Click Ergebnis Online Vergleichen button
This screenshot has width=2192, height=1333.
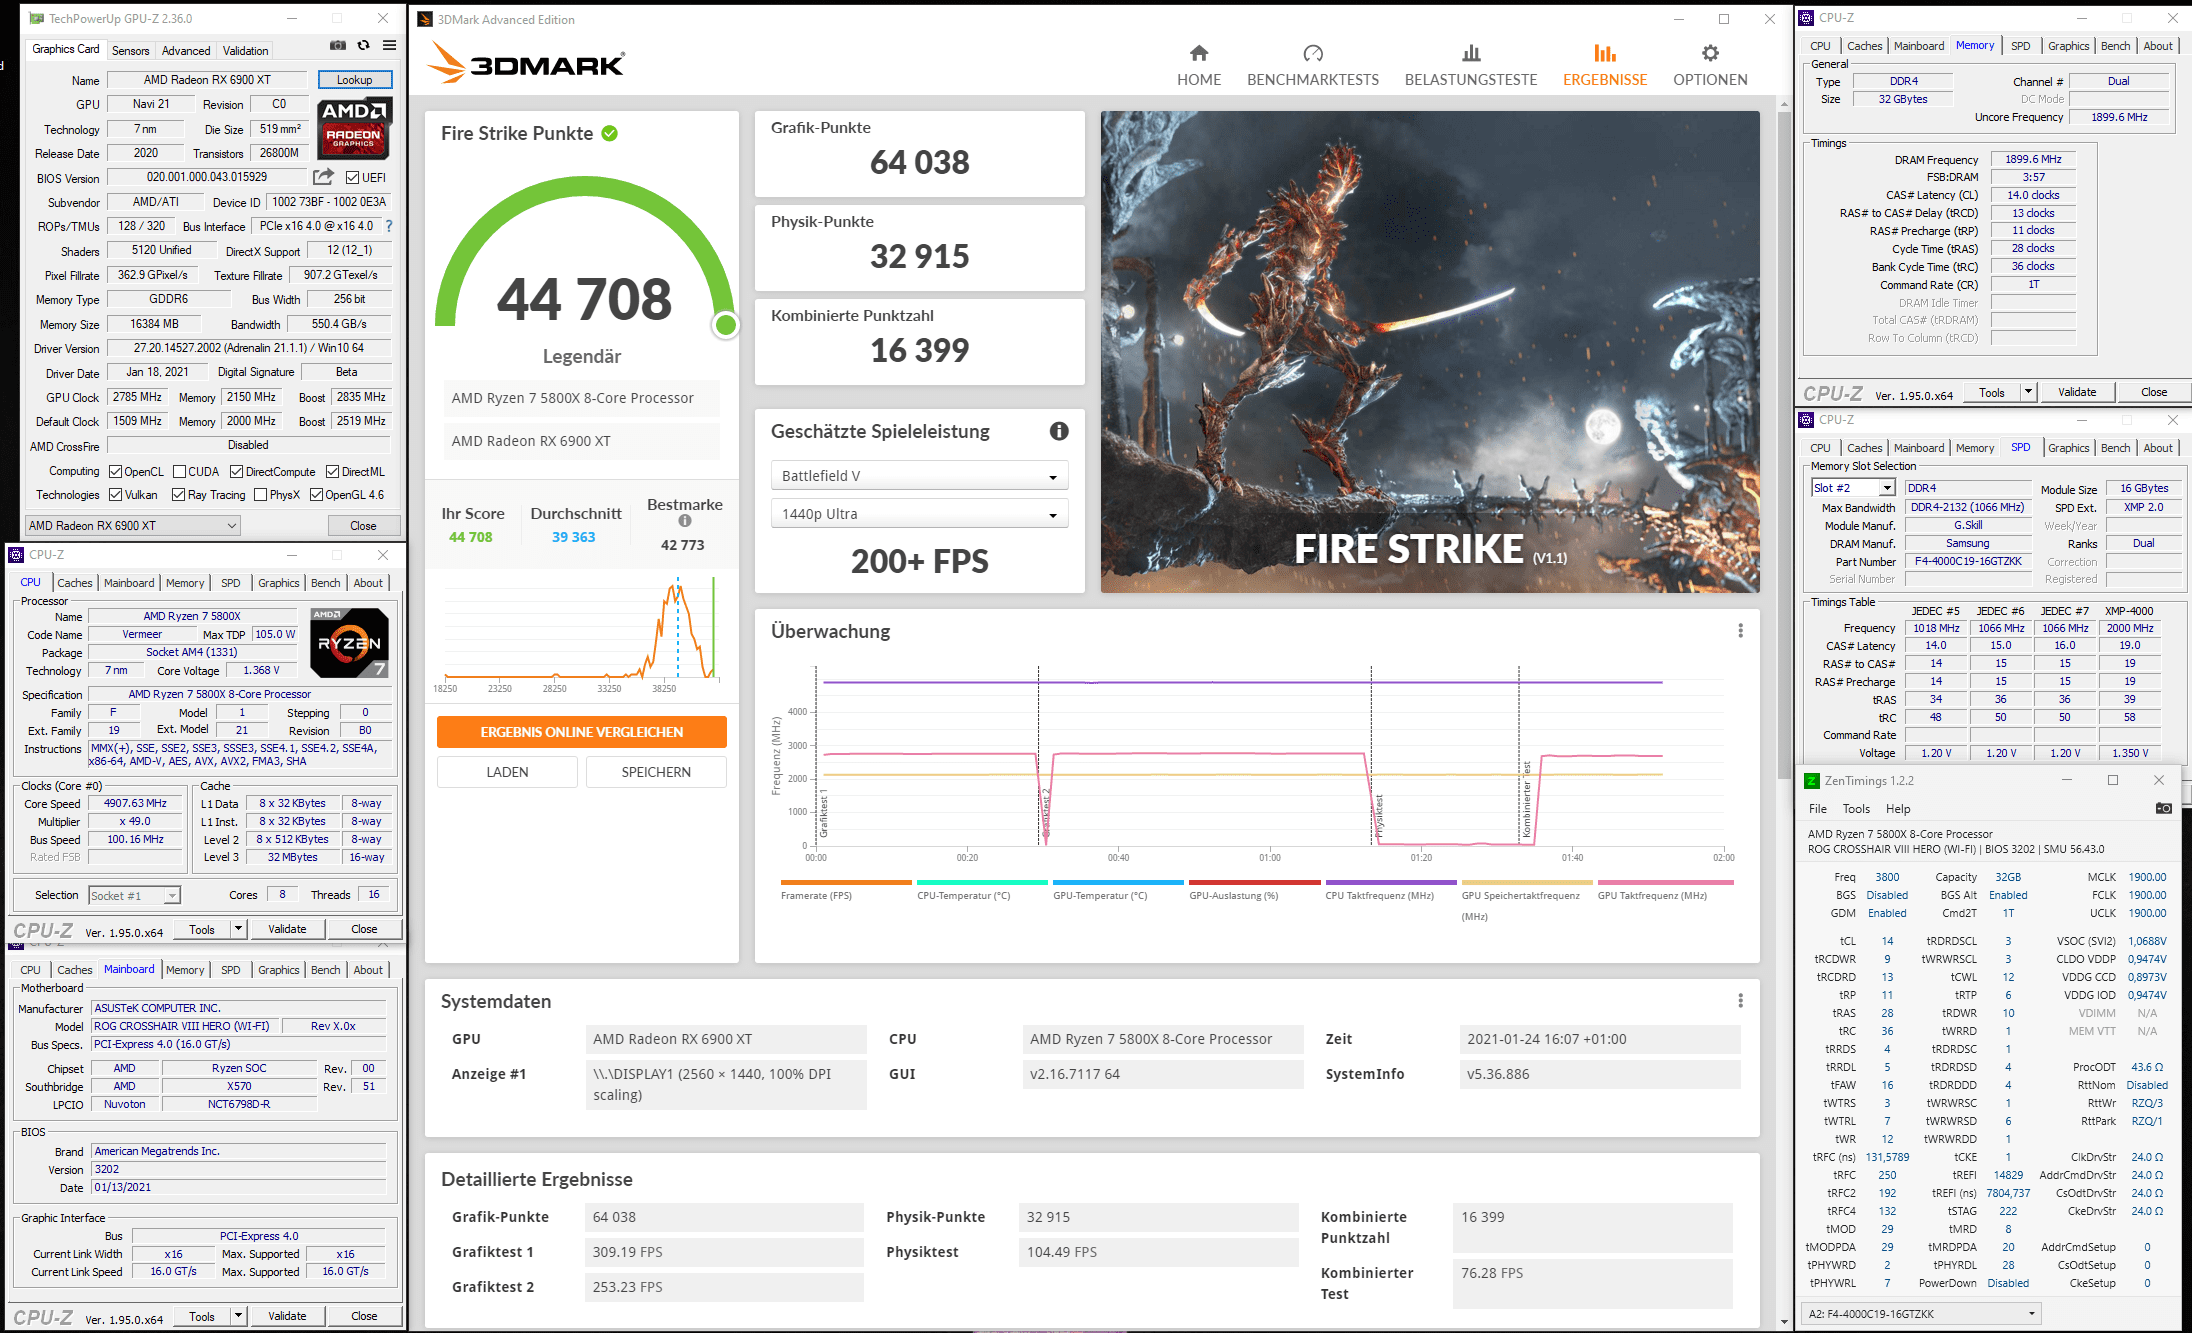click(582, 732)
